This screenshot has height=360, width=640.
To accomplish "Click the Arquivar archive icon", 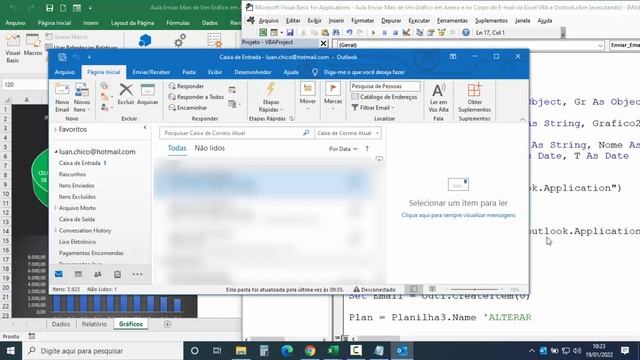I will 147,94.
